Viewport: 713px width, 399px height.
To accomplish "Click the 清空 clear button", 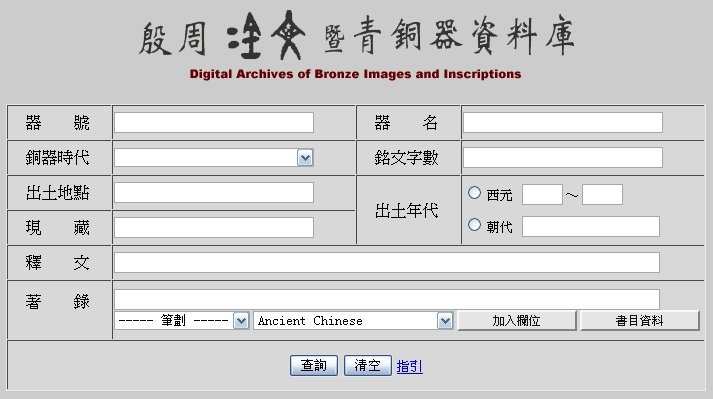I will click(x=367, y=365).
